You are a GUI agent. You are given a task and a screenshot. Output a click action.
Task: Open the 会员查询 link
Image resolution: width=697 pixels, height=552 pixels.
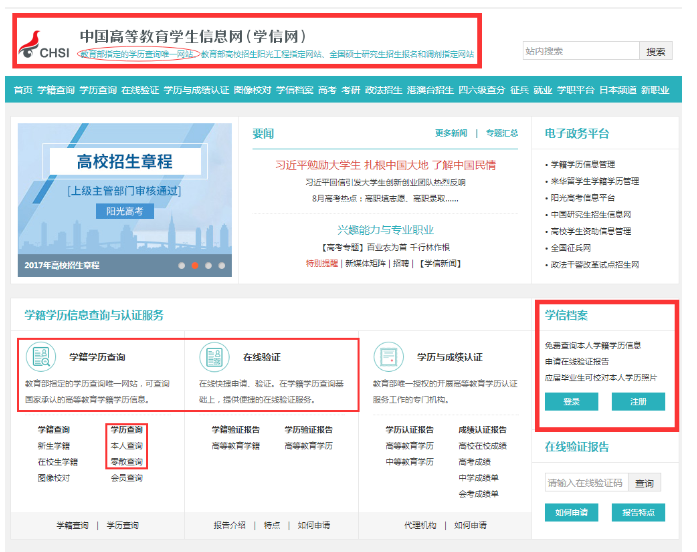[127, 478]
